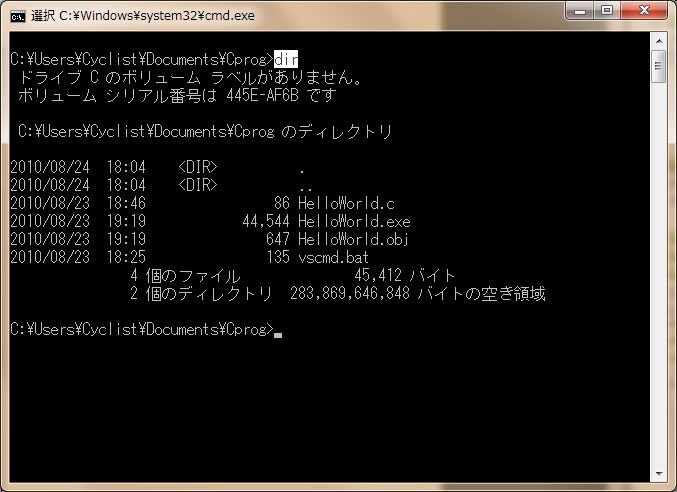Click the 44,544 file size value
677x492 pixels.
266,221
